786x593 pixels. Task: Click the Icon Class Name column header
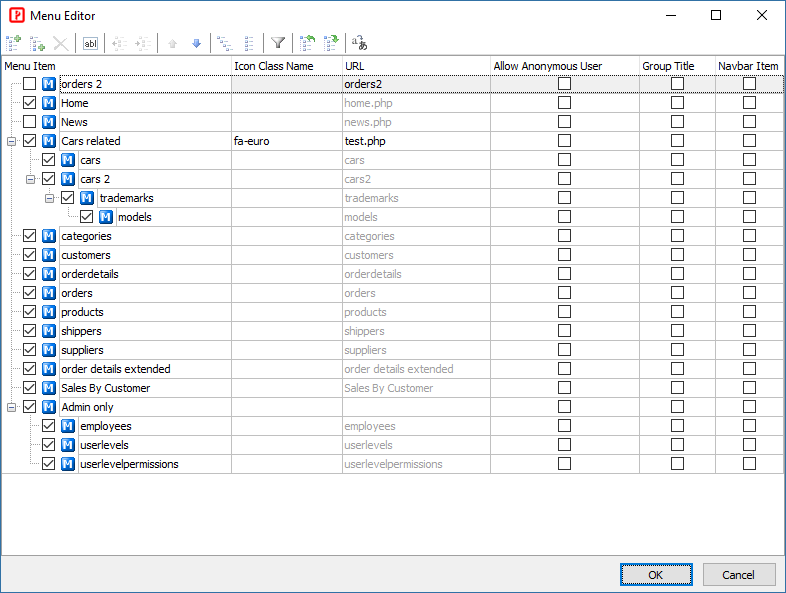[287, 66]
